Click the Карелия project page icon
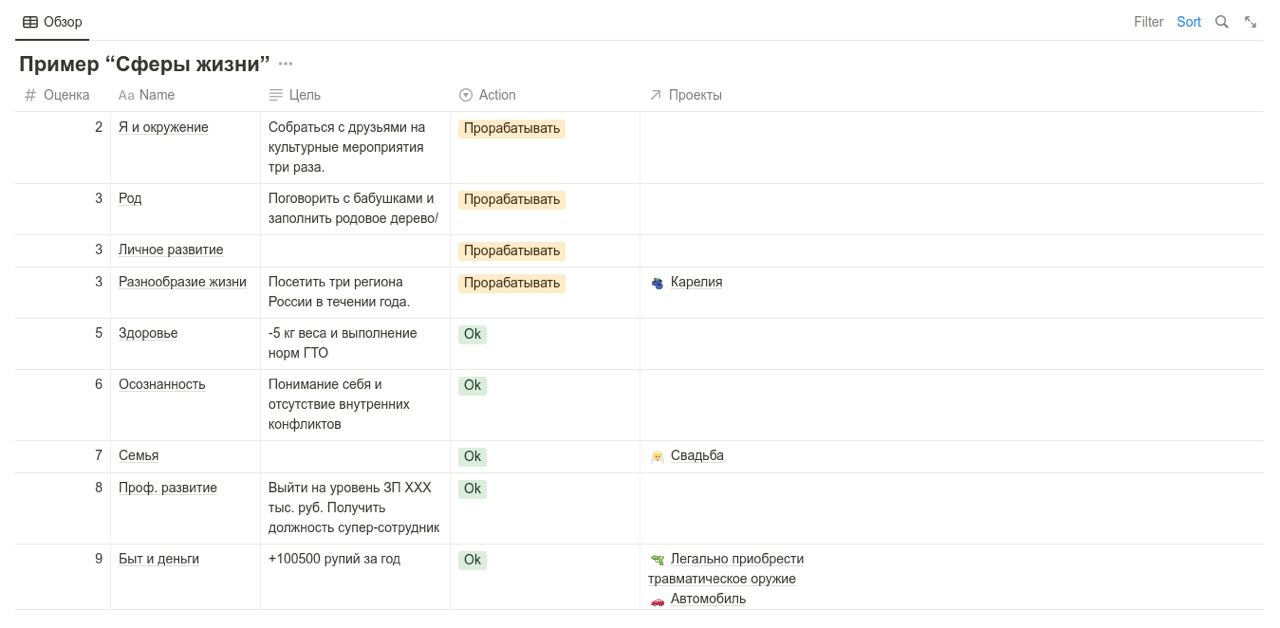The image size is (1280, 628). [x=657, y=283]
